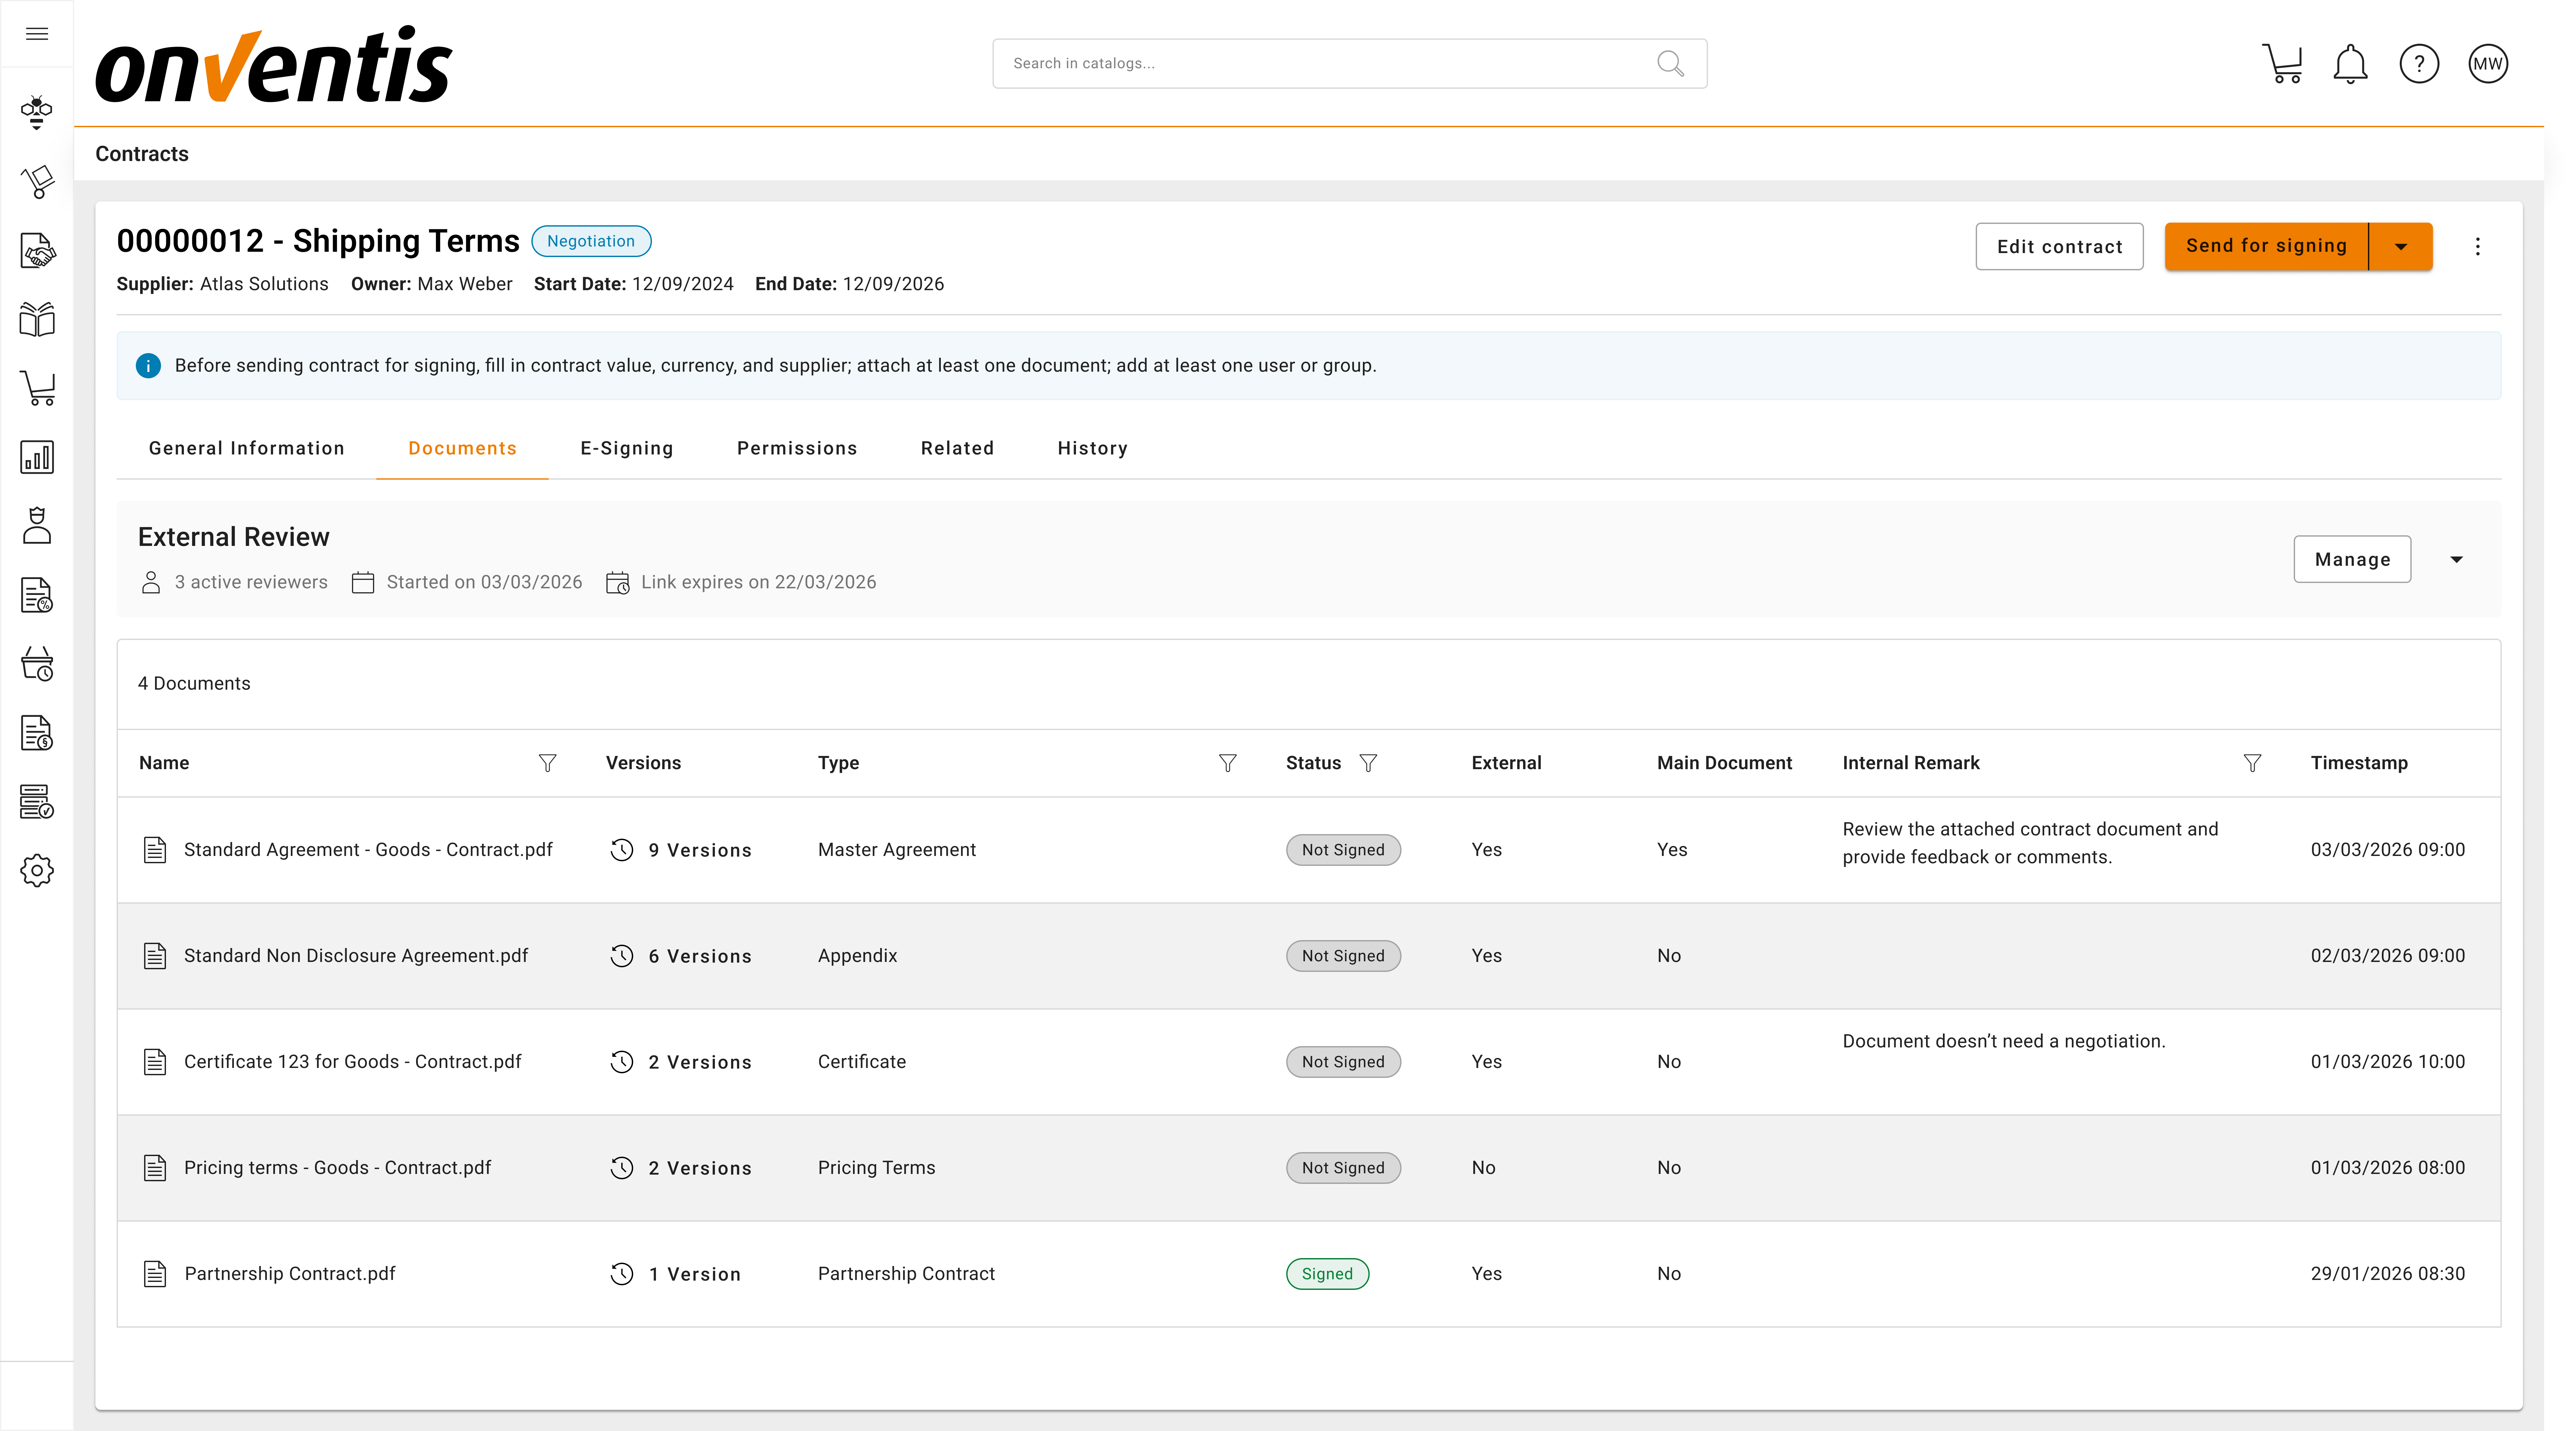Image resolution: width=2576 pixels, height=1431 pixels.
Task: Click the blue info icon in the banner
Action: pos(148,366)
